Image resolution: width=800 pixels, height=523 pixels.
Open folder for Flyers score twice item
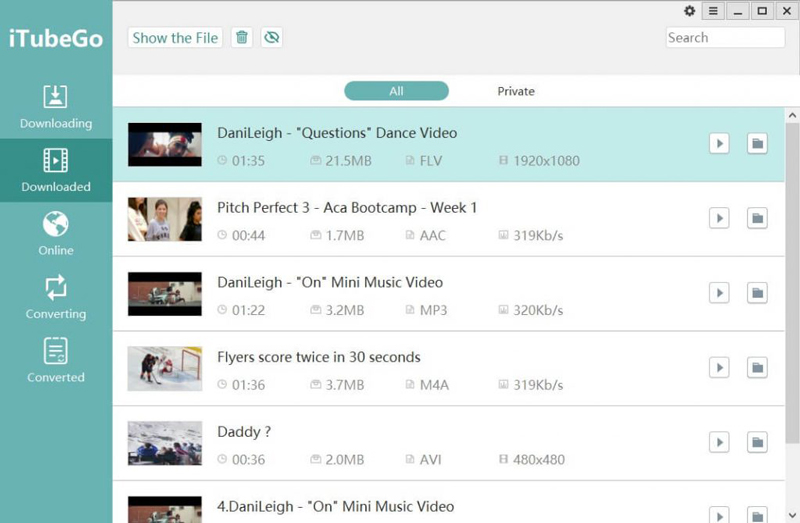pos(757,367)
